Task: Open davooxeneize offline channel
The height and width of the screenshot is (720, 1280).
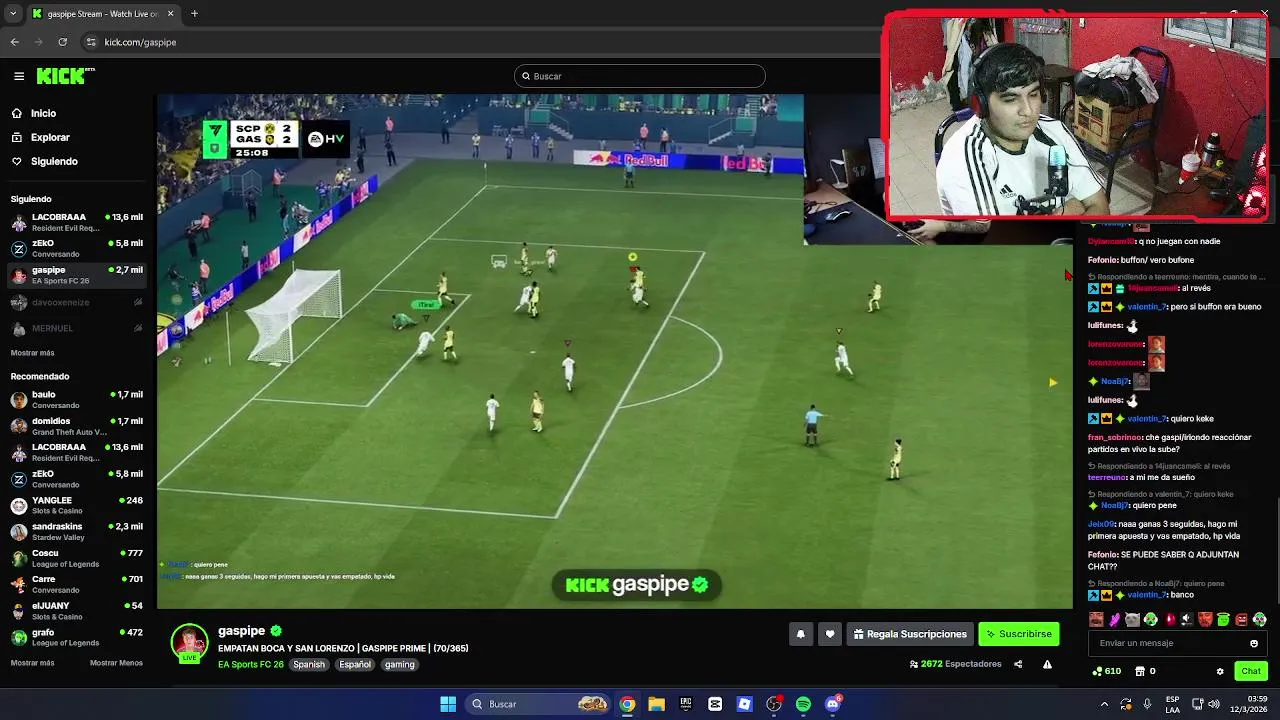Action: [x=76, y=302]
